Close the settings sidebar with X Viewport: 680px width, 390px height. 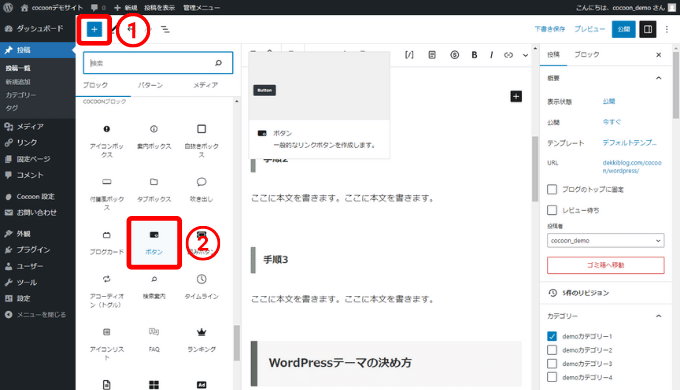click(658, 55)
